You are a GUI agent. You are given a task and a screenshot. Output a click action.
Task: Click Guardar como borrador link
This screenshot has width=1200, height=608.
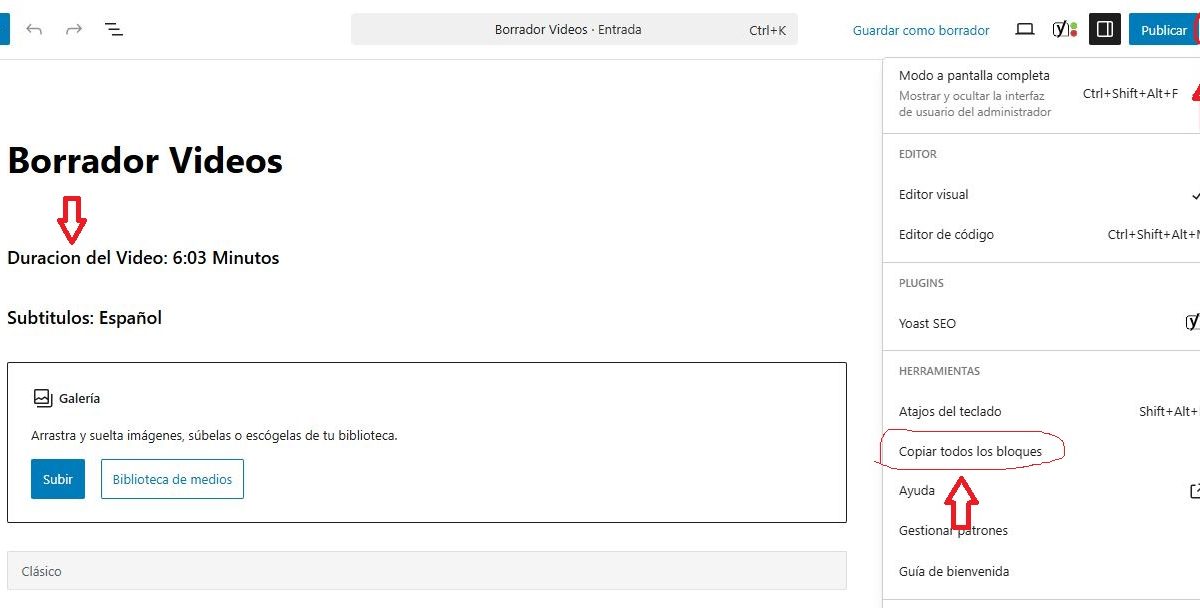coord(921,30)
